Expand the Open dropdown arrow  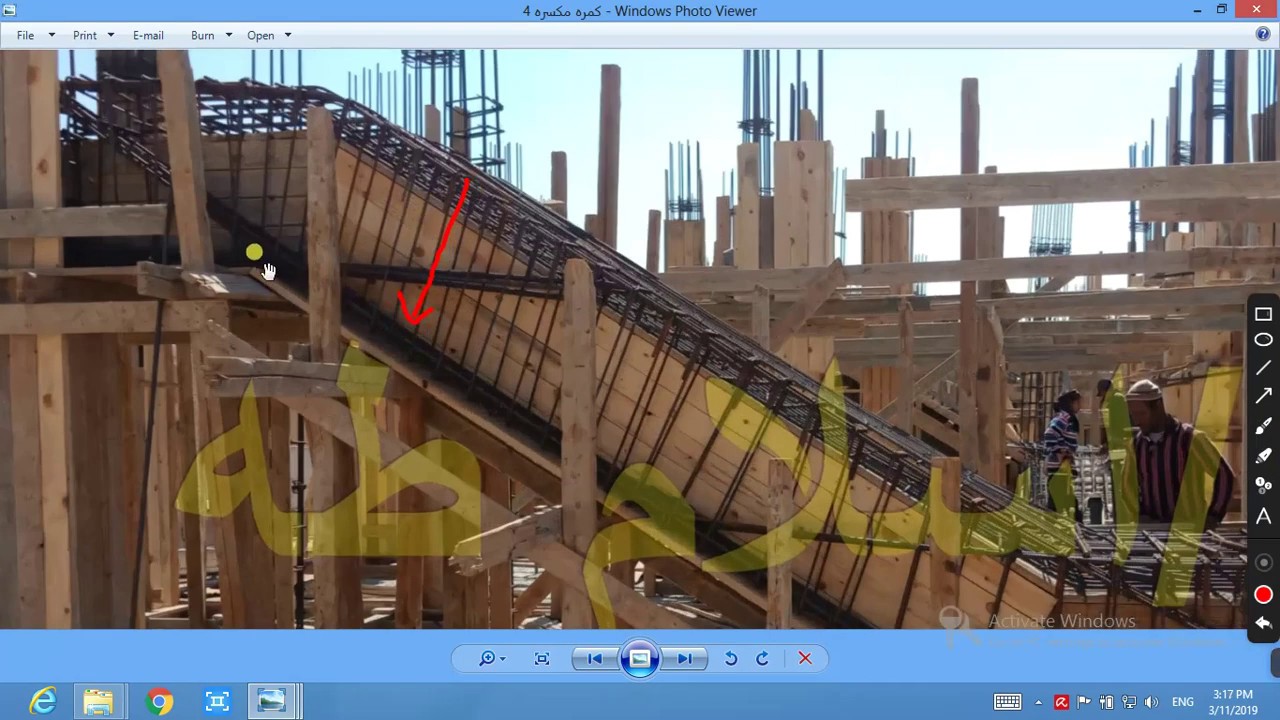pyautogui.click(x=287, y=35)
